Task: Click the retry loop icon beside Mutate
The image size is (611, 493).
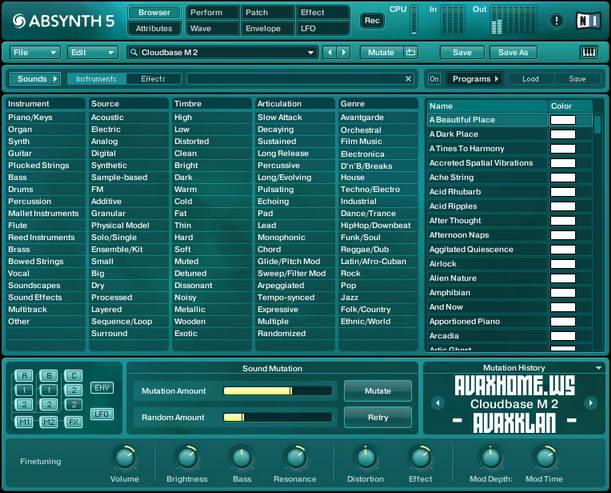Action: (x=410, y=52)
